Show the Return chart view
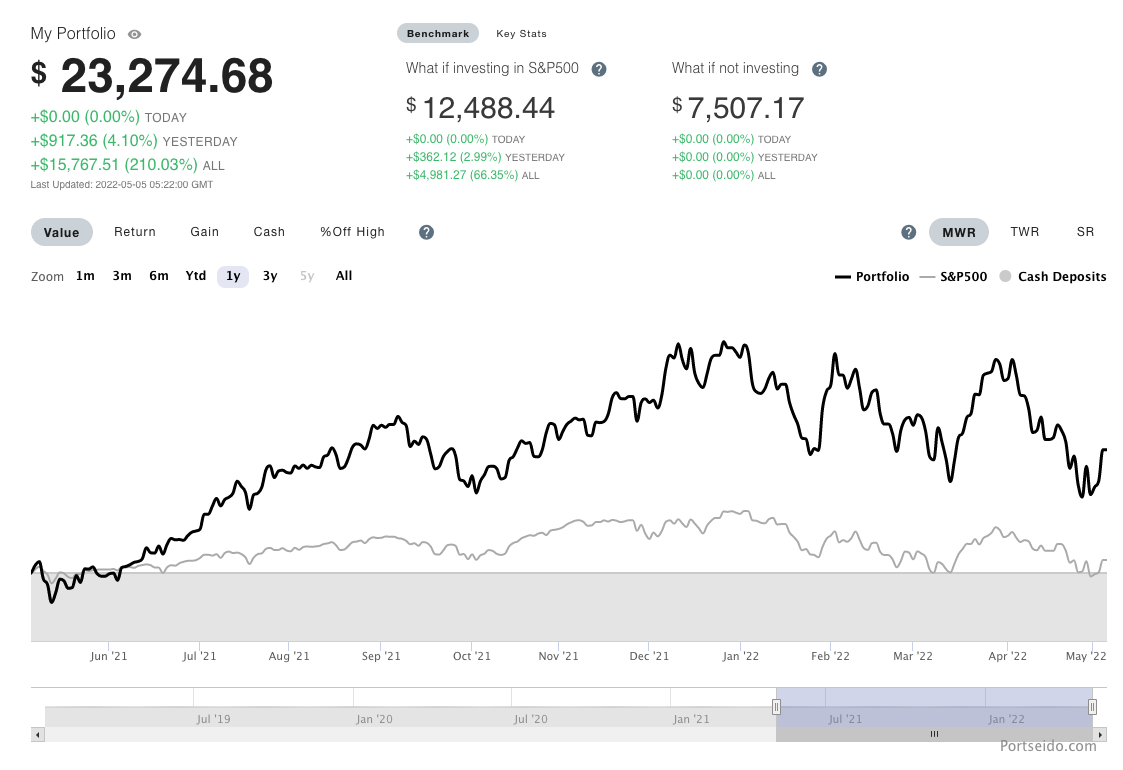Image resolution: width=1123 pixels, height=770 pixels. (135, 232)
